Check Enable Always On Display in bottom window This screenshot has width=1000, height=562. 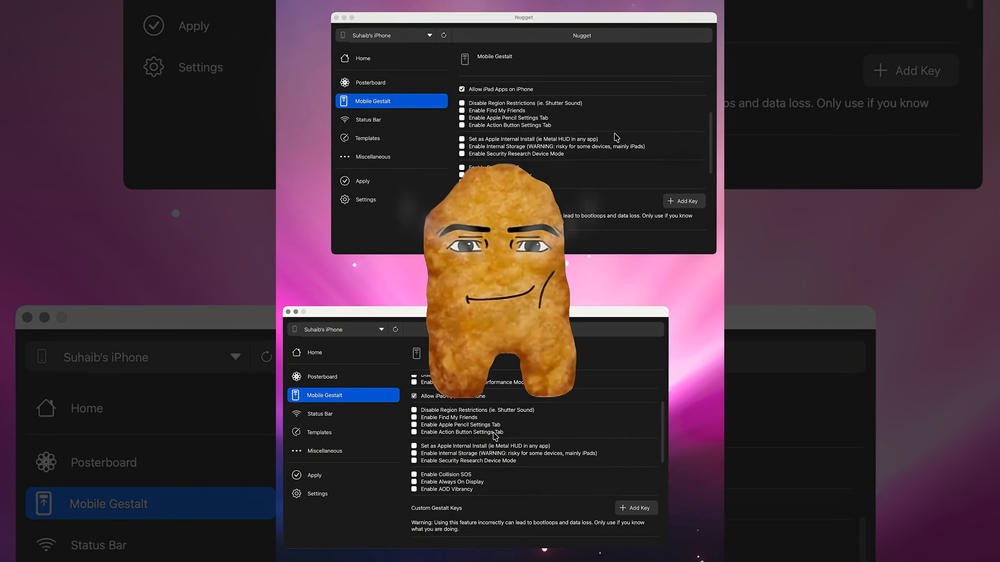pos(414,482)
